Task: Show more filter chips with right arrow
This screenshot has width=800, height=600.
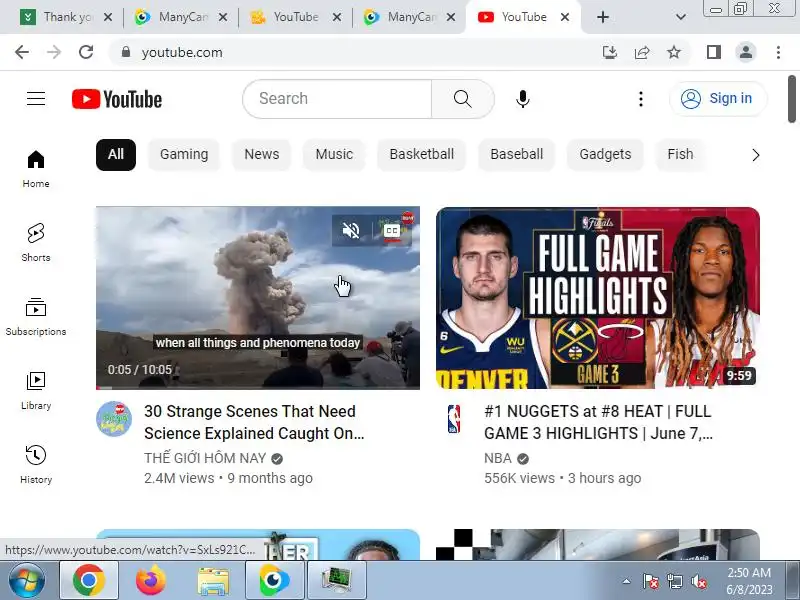Action: (x=756, y=155)
